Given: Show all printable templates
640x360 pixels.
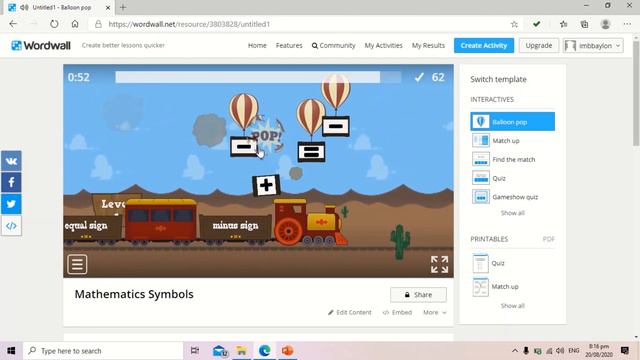Looking at the screenshot, I should pos(512,306).
